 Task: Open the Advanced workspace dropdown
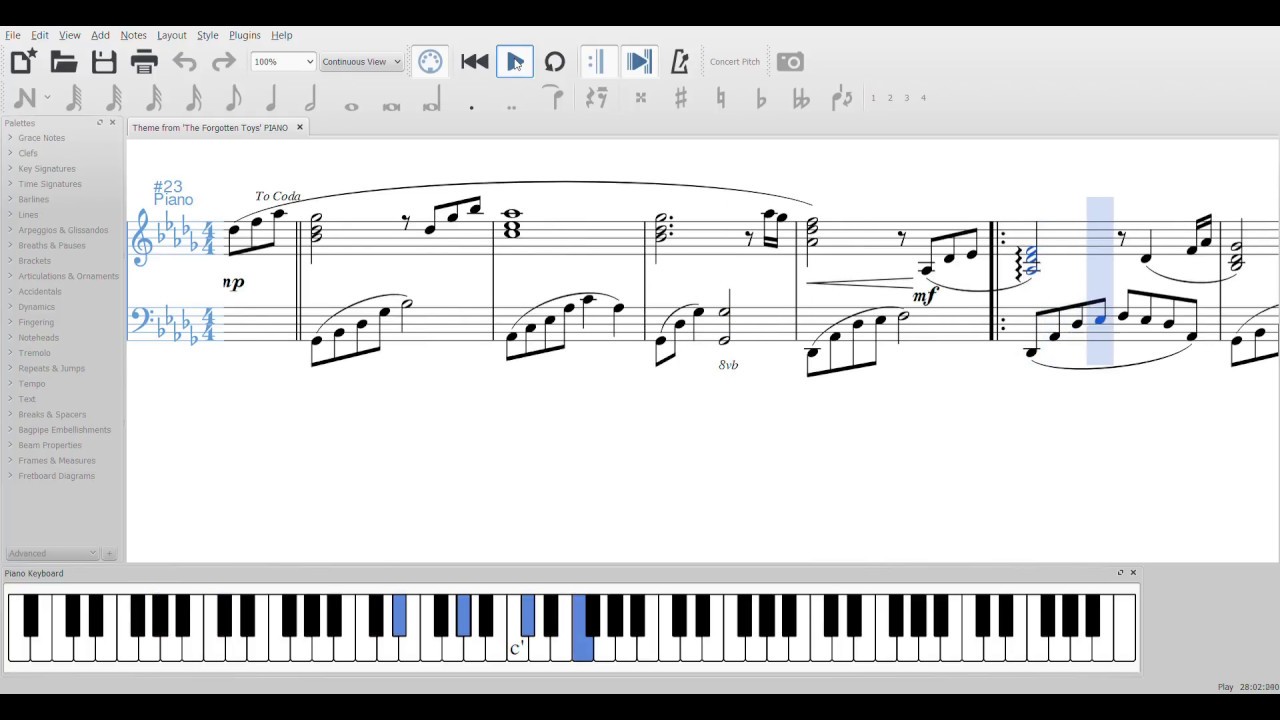(52, 553)
